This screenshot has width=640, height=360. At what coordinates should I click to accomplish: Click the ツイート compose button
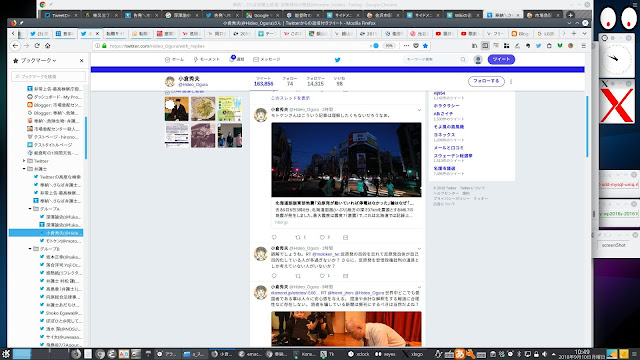pos(501,60)
